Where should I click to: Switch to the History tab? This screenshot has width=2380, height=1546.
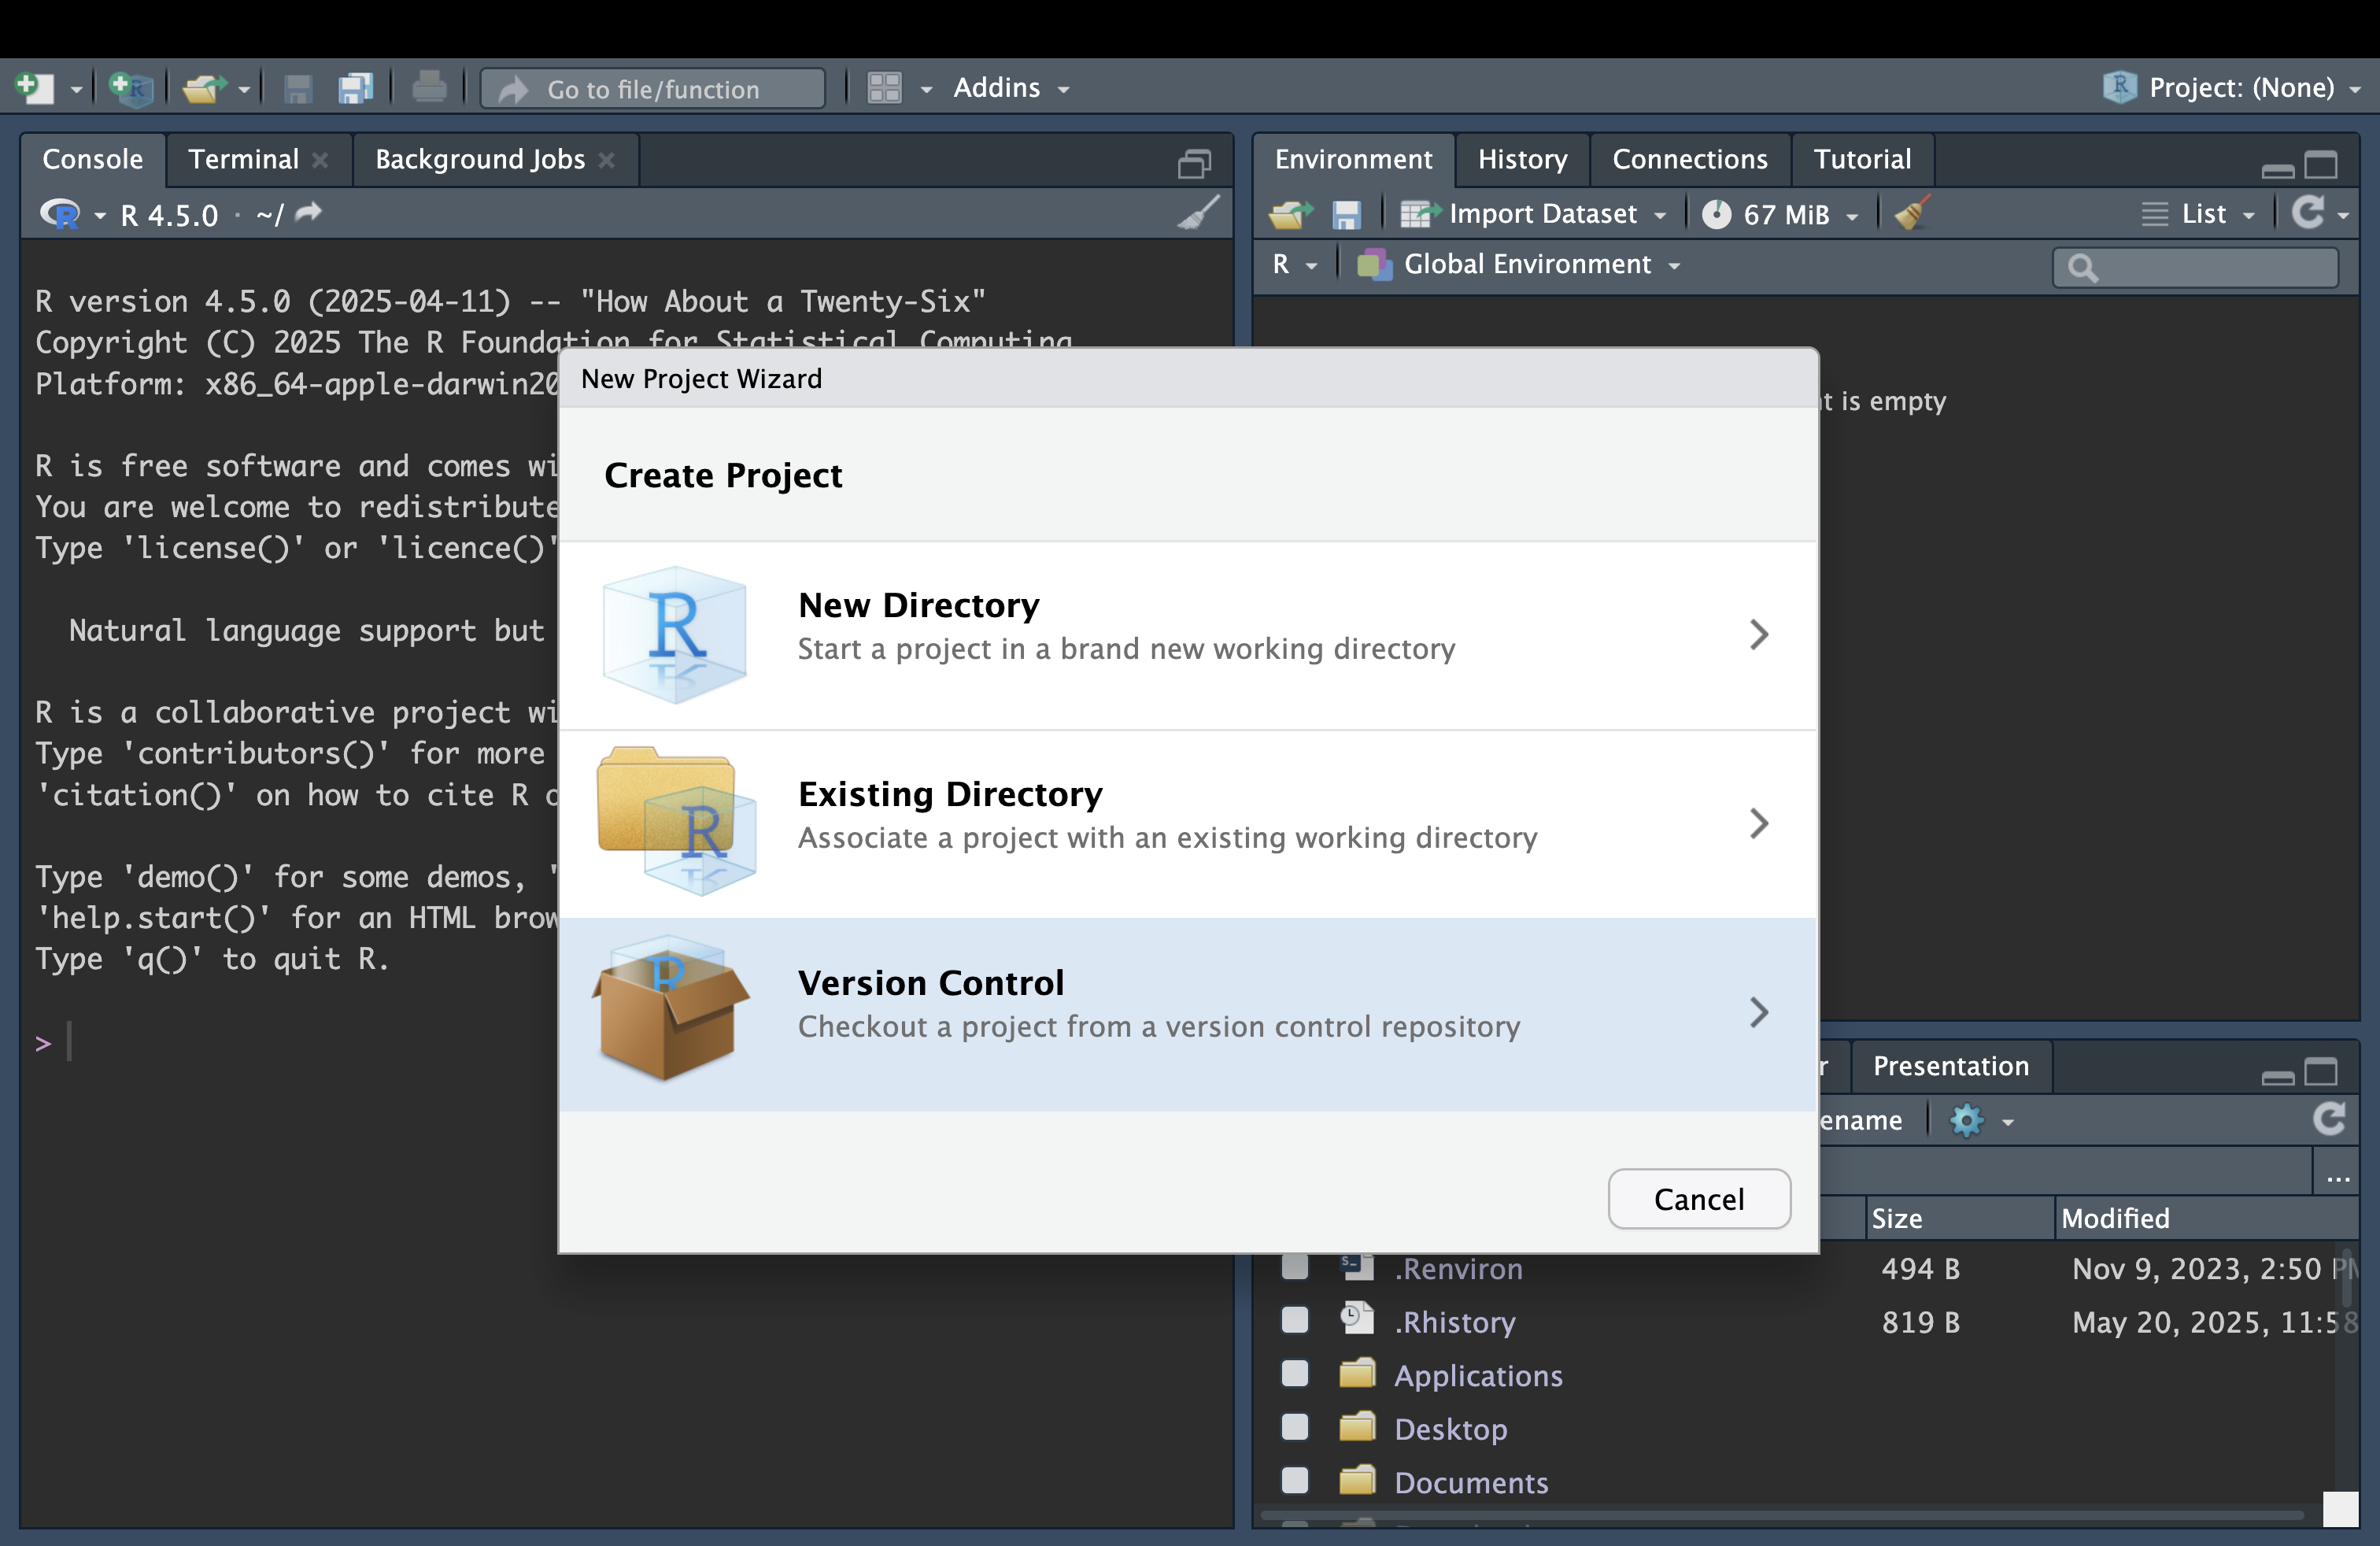click(x=1522, y=159)
